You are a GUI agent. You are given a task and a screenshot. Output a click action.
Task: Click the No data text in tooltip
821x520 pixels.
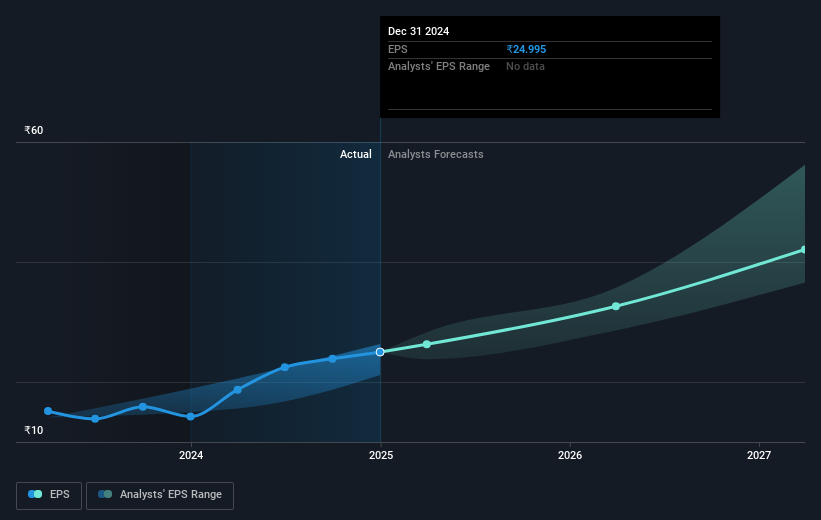525,67
